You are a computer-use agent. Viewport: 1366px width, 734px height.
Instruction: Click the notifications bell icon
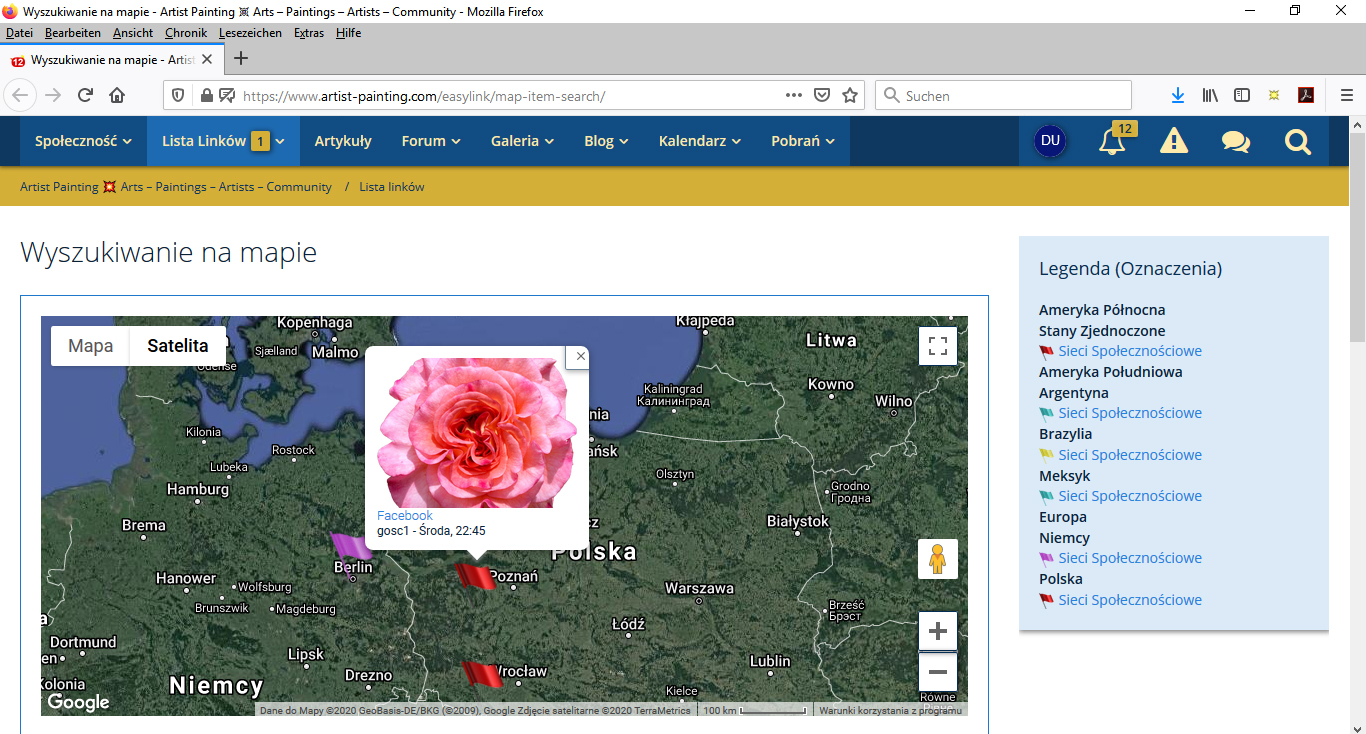[1112, 142]
